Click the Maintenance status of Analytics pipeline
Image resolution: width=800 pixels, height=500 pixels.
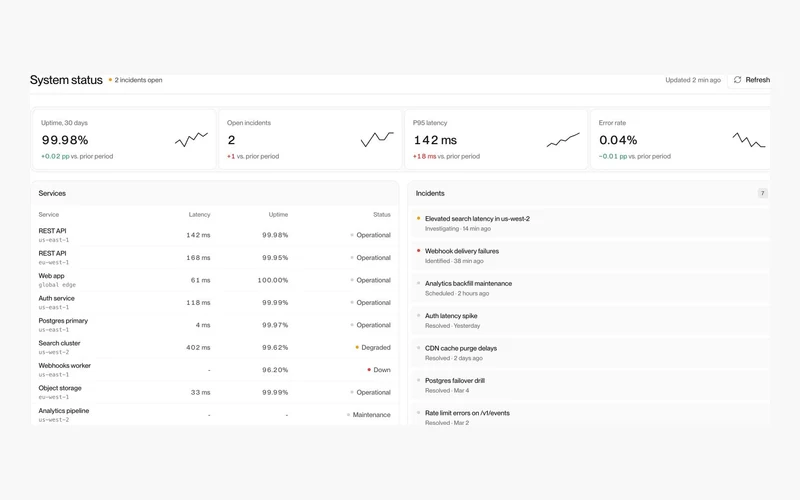368,415
